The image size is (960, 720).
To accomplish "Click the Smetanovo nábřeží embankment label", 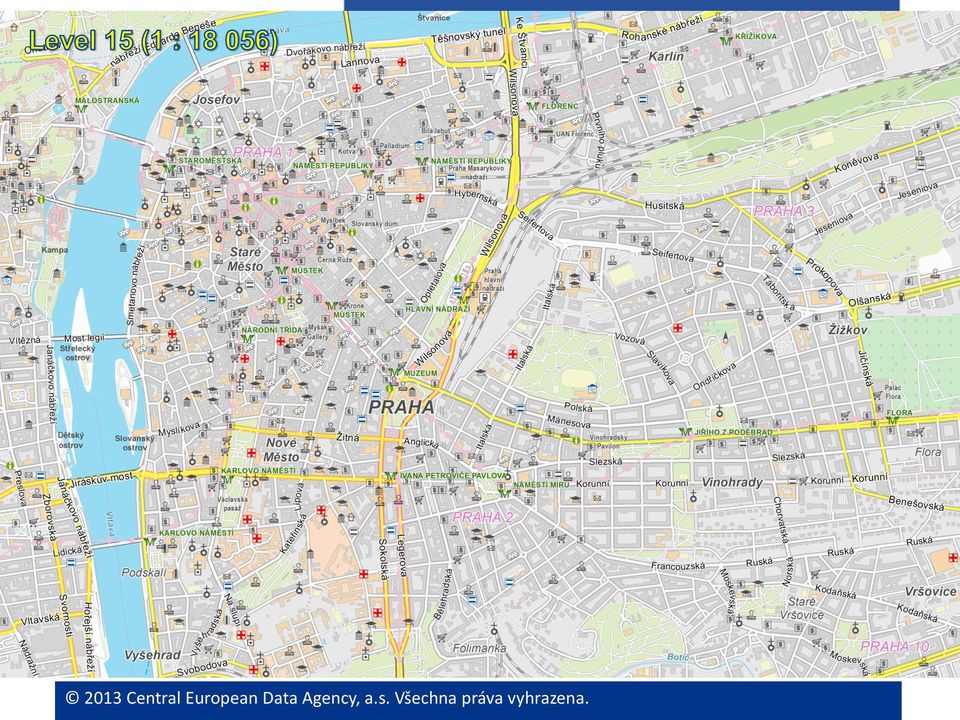I will coord(135,286).
